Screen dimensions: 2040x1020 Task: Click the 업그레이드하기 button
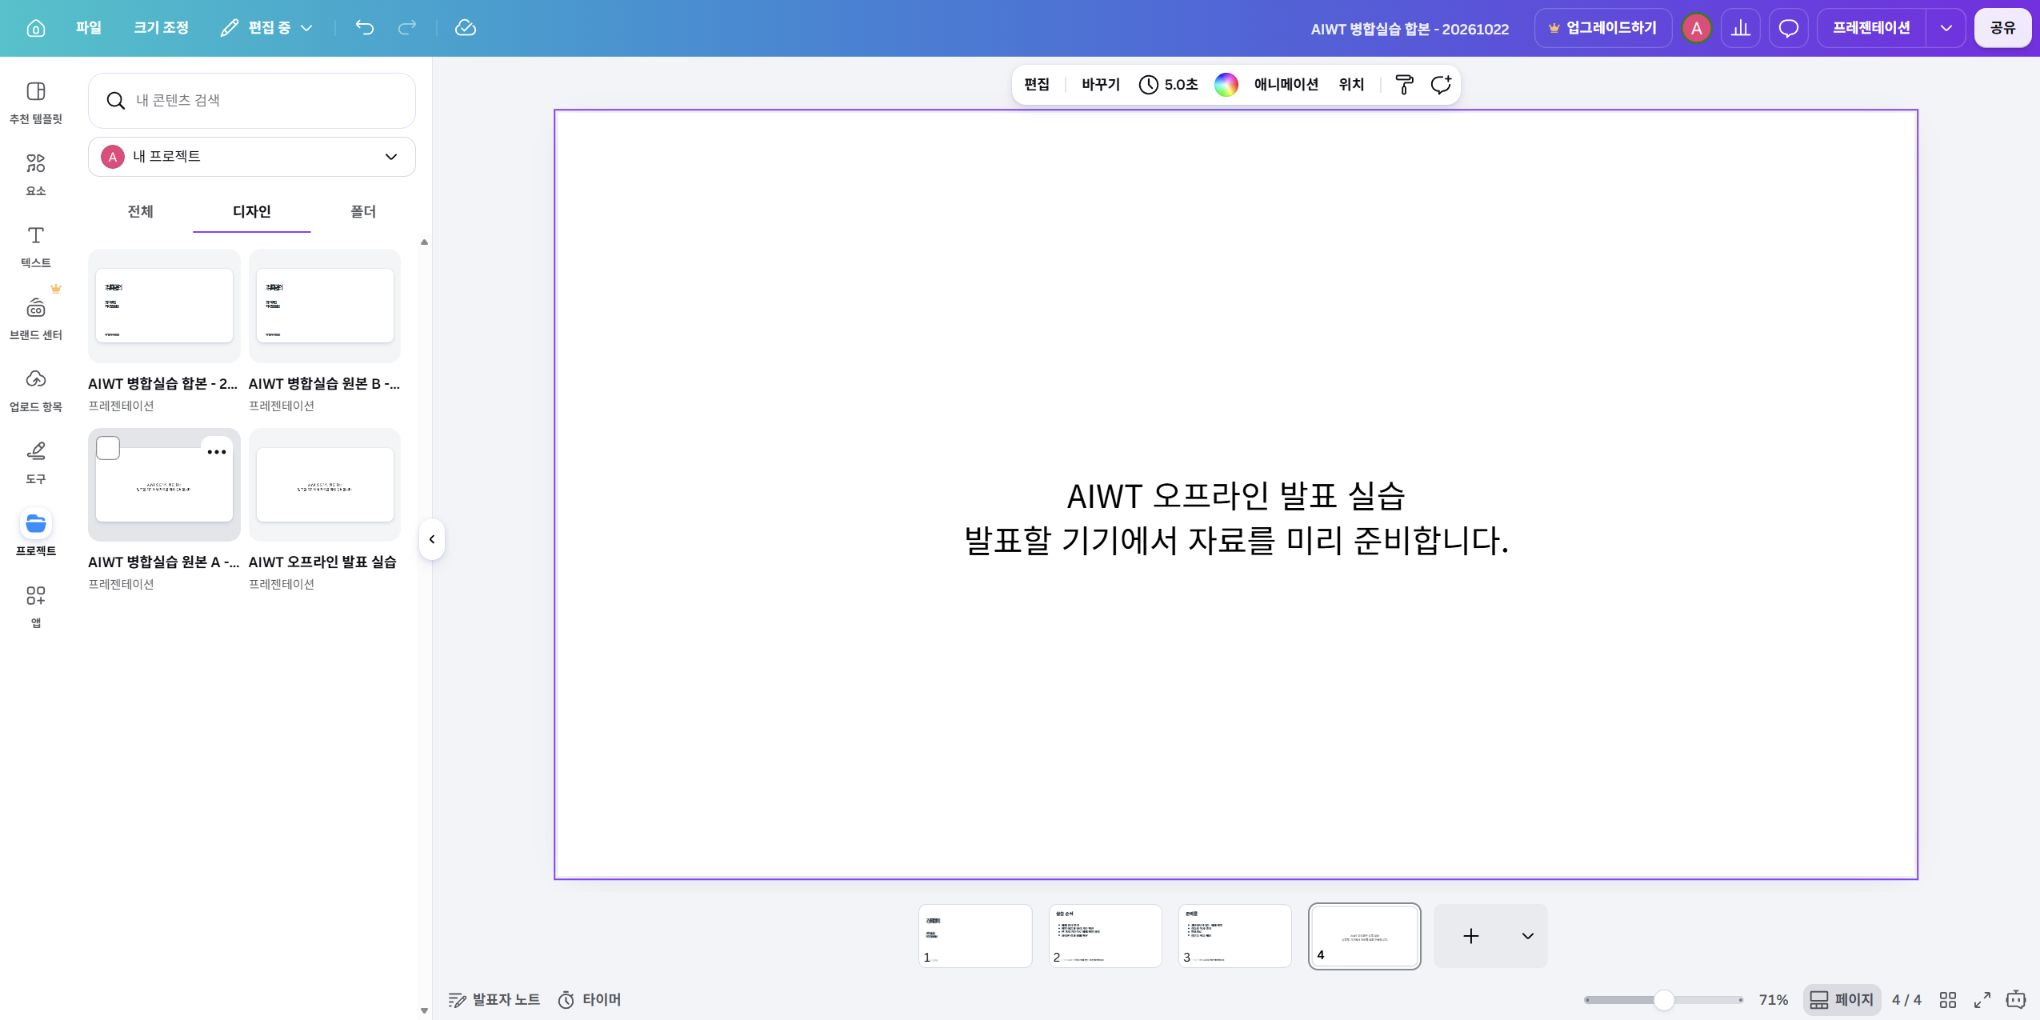(1603, 28)
